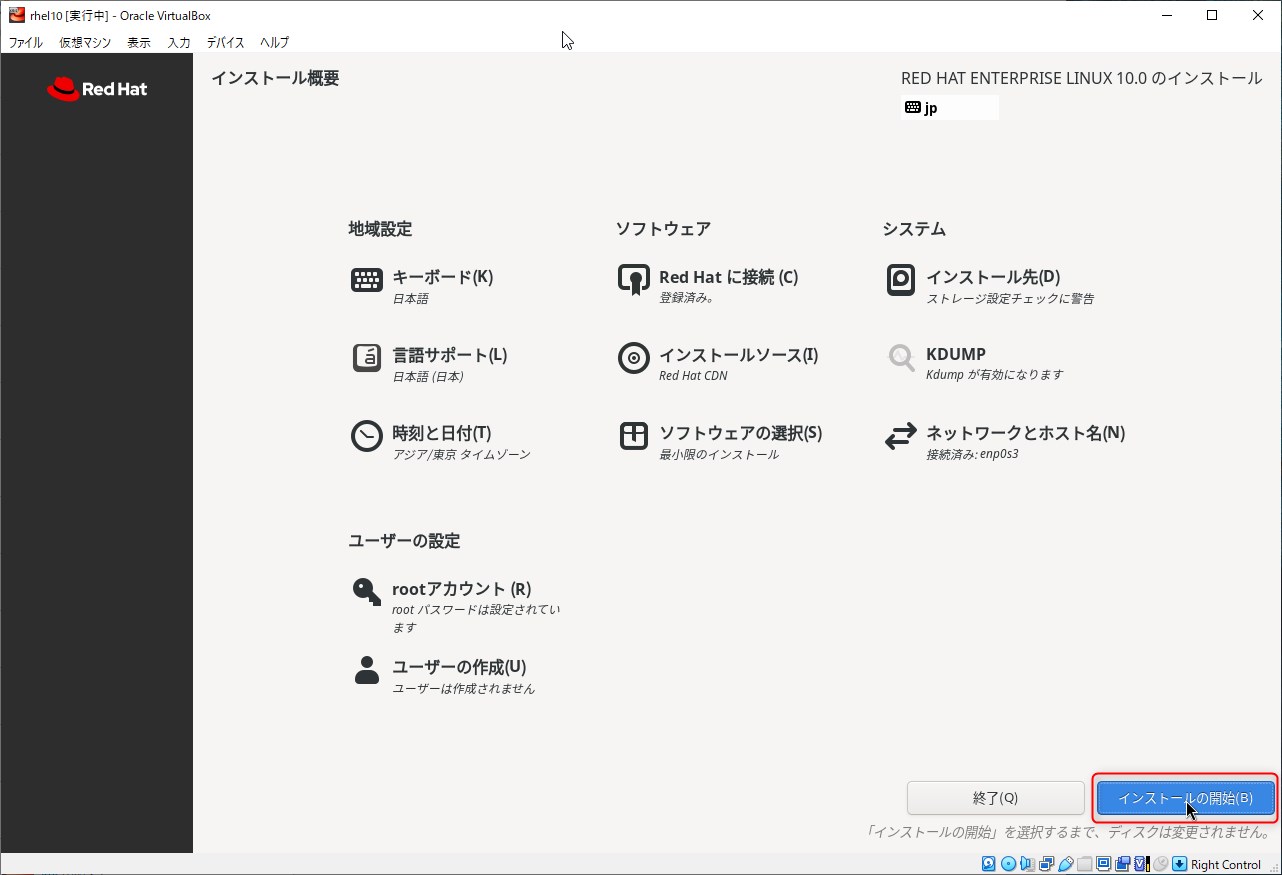Open the ヘルプ menu
The width and height of the screenshot is (1282, 875).
coord(275,43)
